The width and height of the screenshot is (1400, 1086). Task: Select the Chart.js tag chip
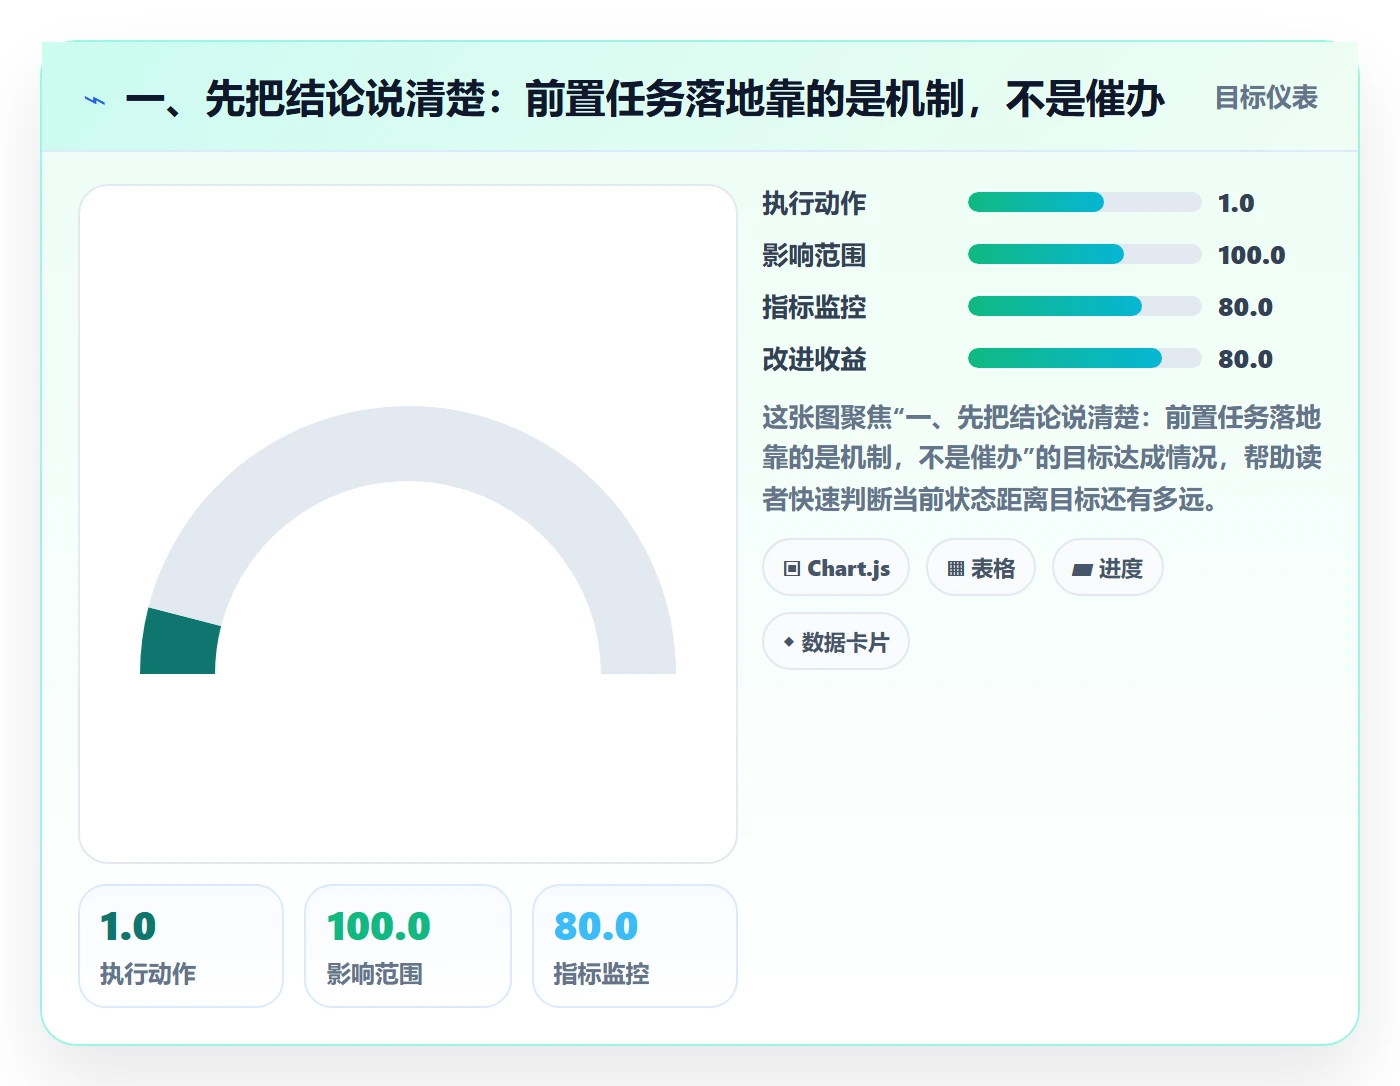[836, 568]
